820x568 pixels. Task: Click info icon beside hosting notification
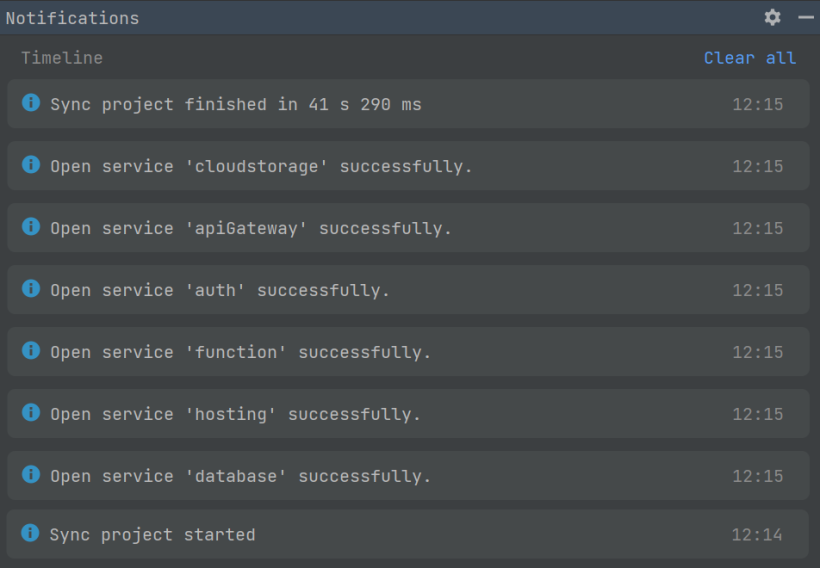[x=31, y=412]
